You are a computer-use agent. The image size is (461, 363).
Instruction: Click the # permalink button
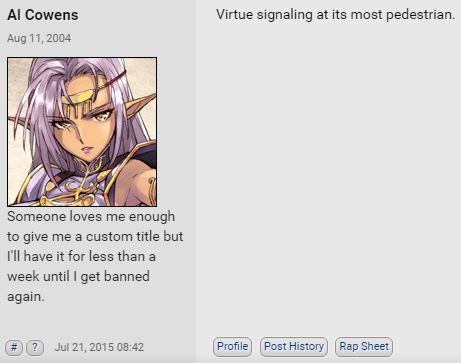coord(14,347)
